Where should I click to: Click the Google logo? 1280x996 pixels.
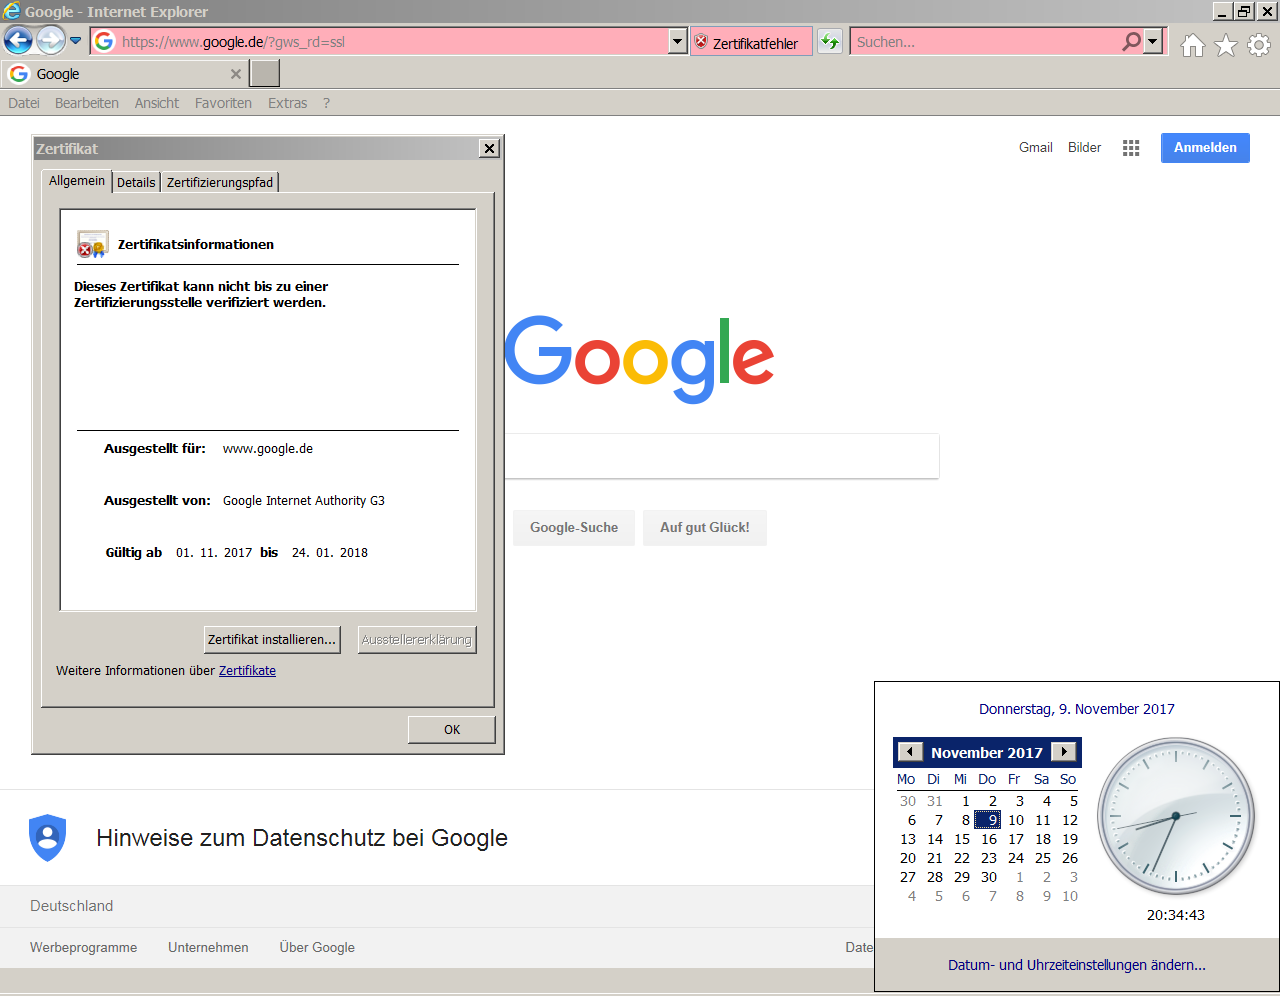coord(639,359)
